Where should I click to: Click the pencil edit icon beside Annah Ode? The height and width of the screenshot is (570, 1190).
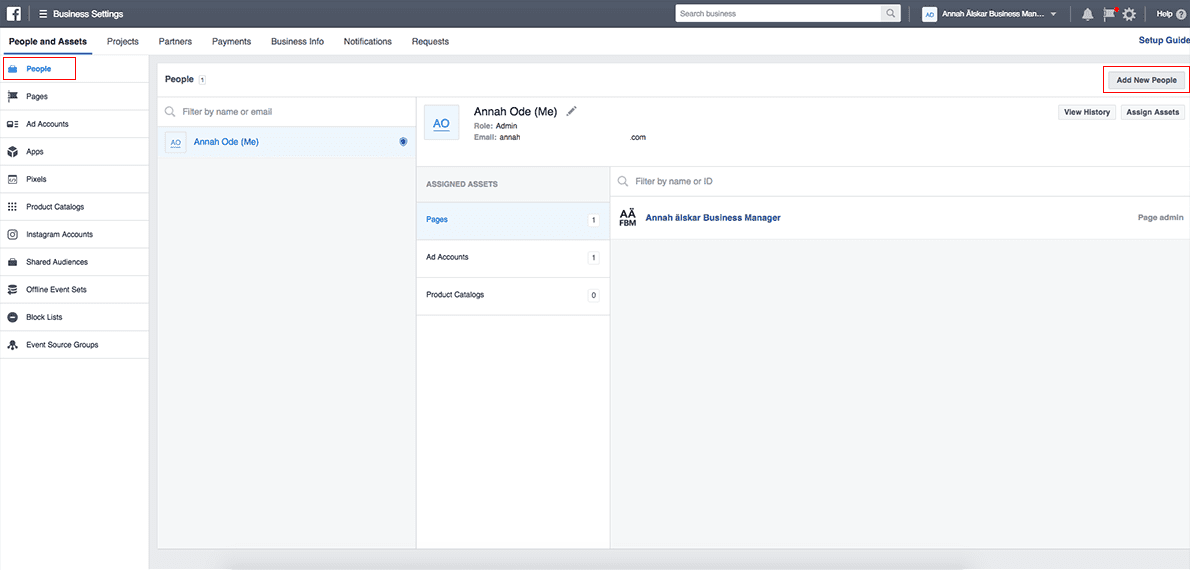pyautogui.click(x=571, y=111)
